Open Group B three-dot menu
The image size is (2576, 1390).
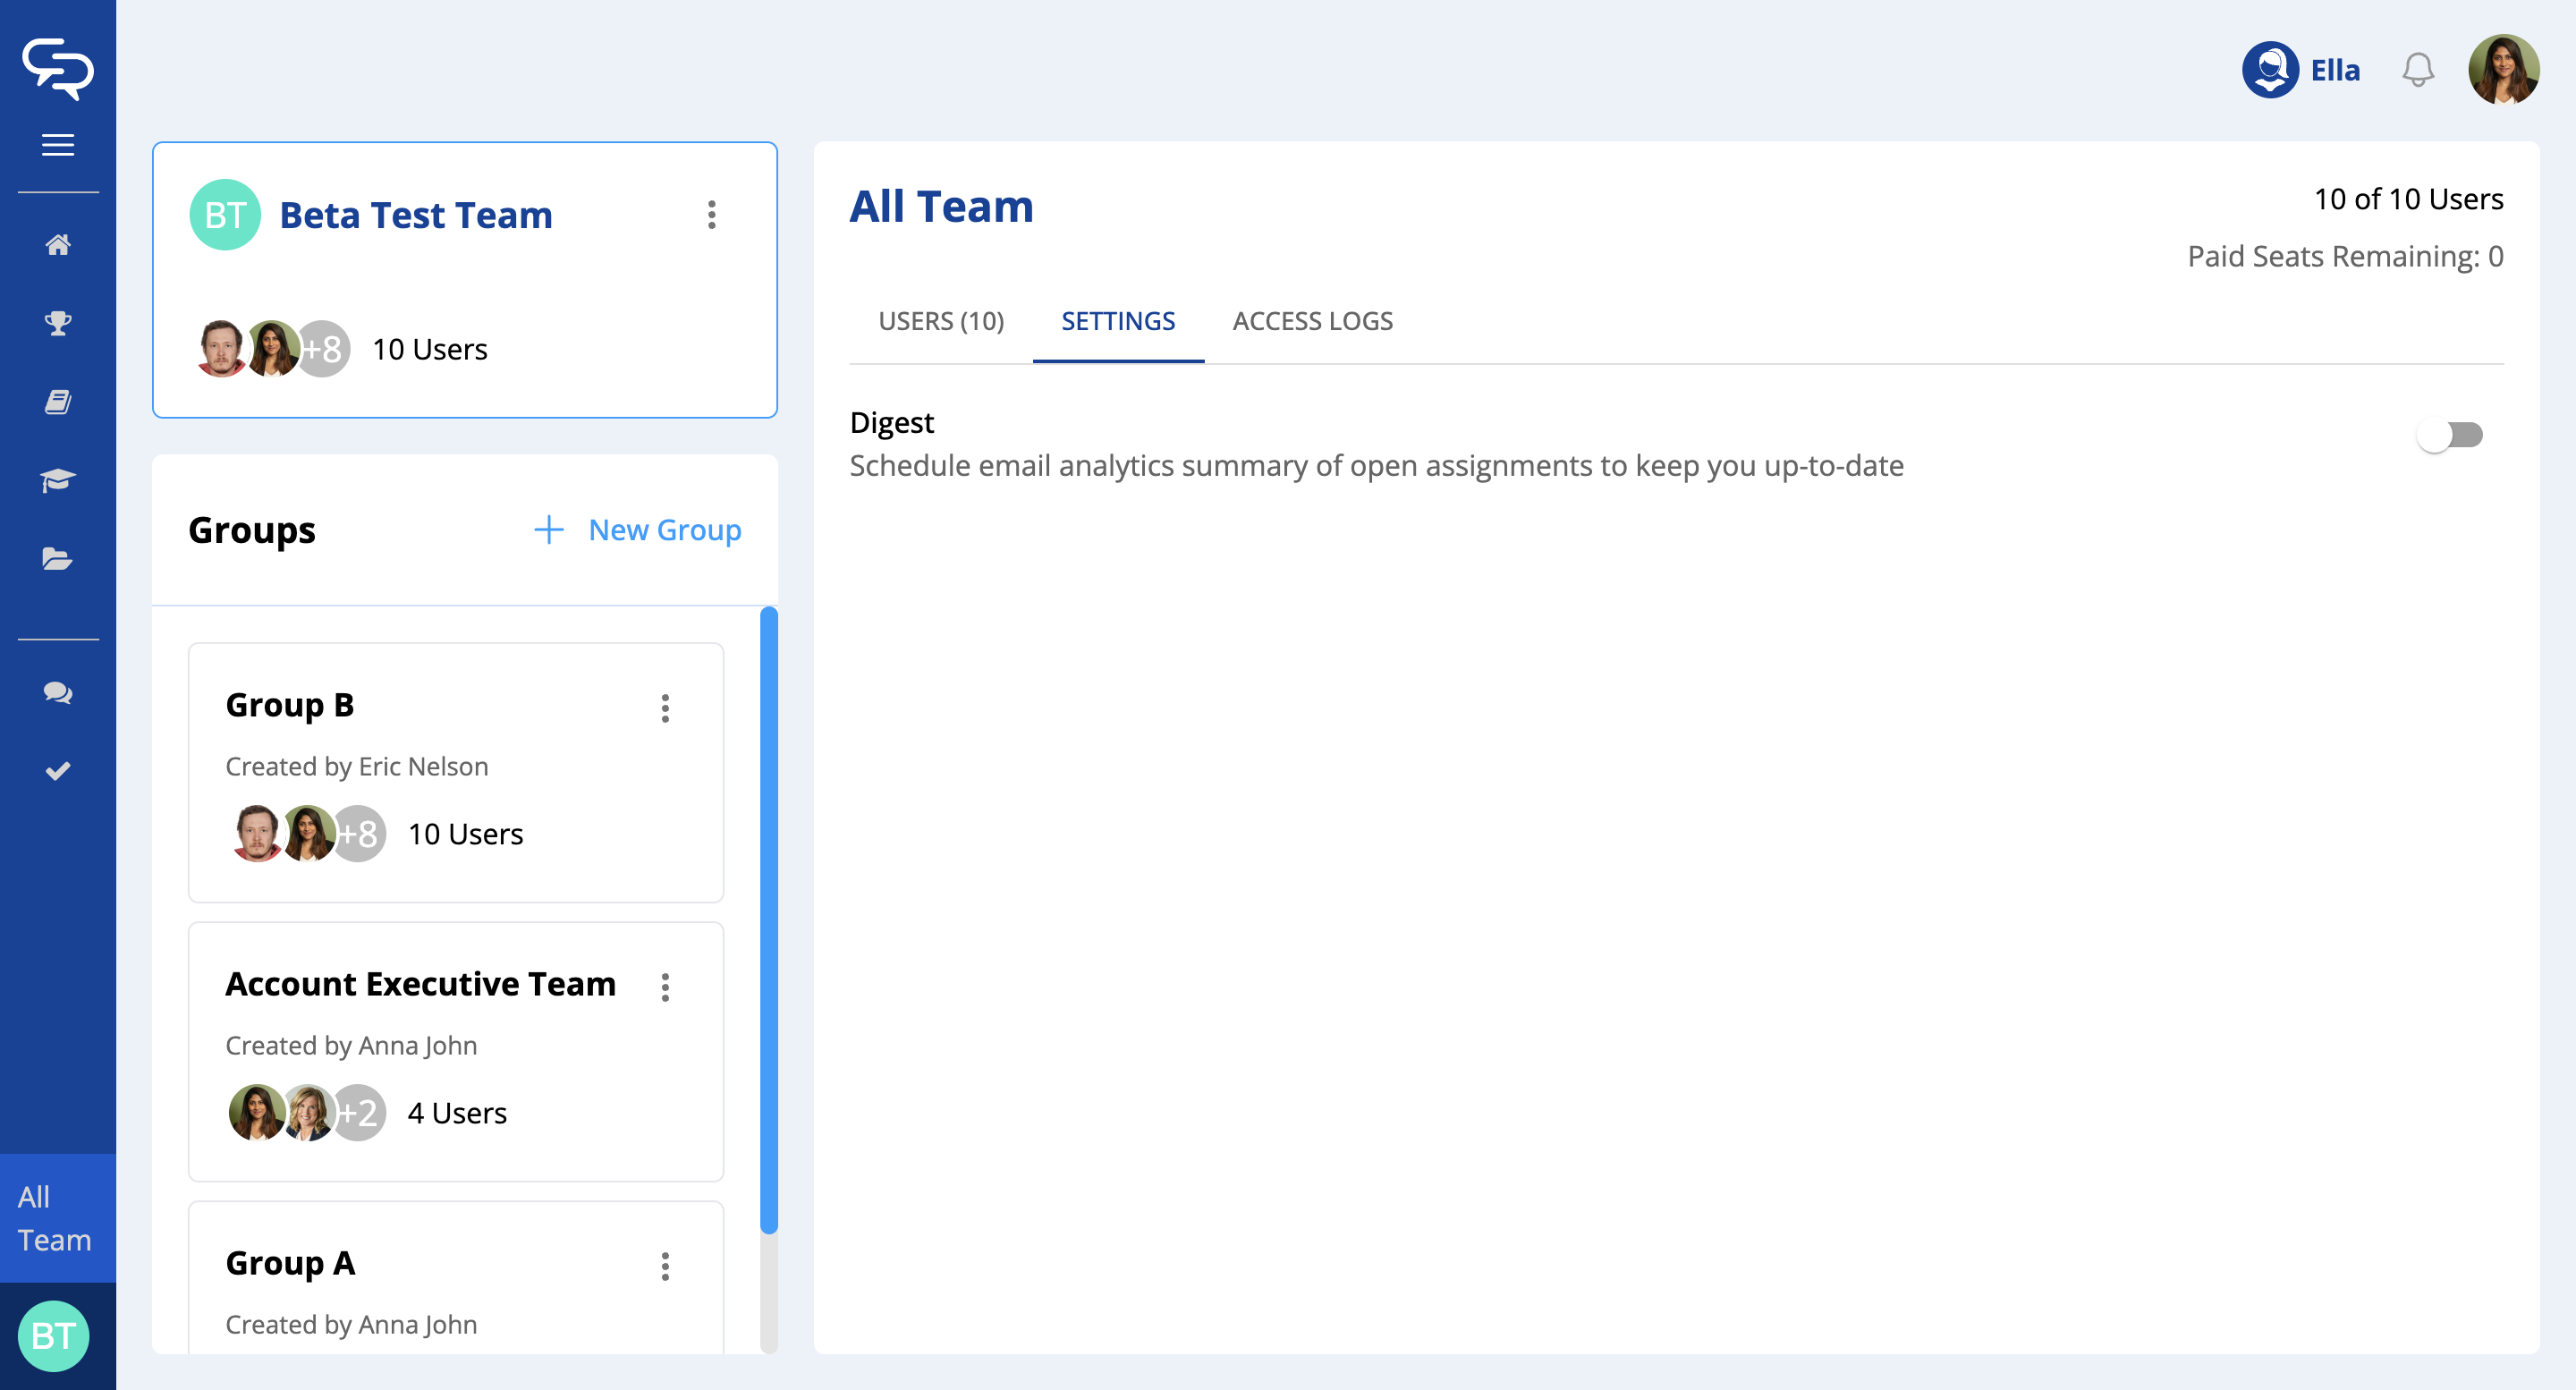(x=665, y=708)
